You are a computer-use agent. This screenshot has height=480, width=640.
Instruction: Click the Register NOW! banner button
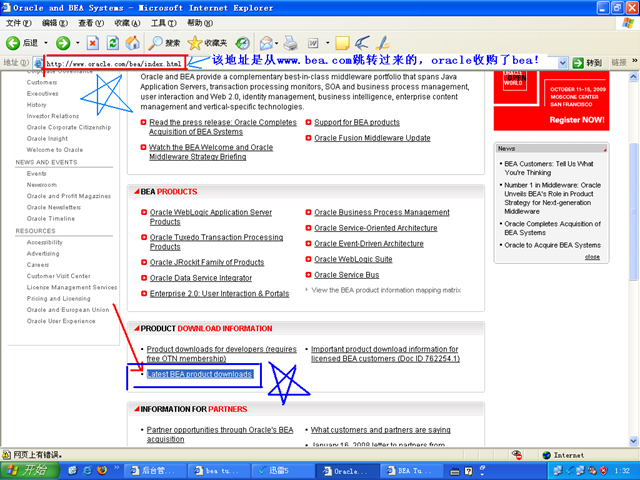tap(577, 120)
